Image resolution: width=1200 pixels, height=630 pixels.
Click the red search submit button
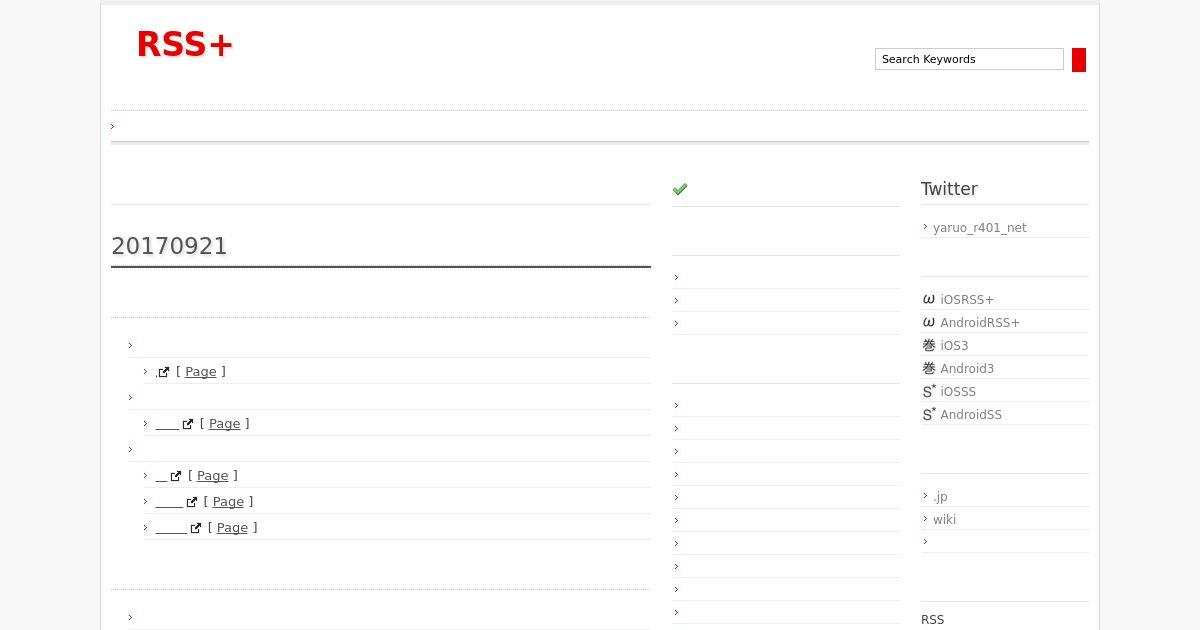coord(1079,60)
